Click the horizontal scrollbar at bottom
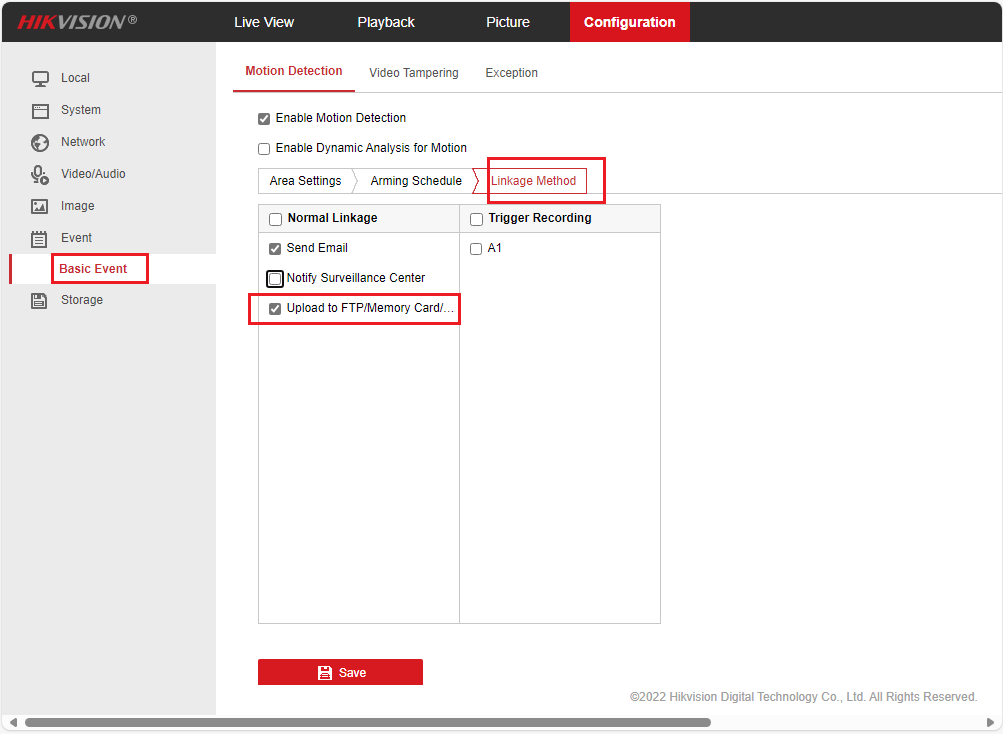 (367, 722)
